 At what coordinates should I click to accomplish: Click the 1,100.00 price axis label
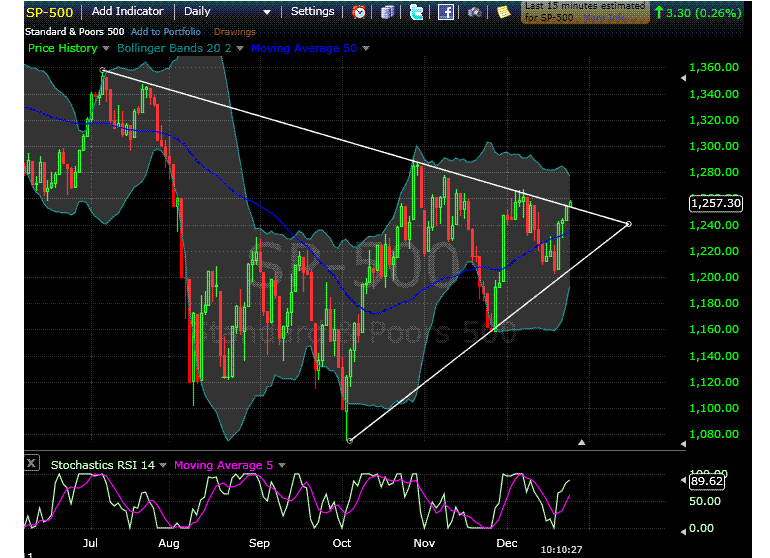(714, 408)
